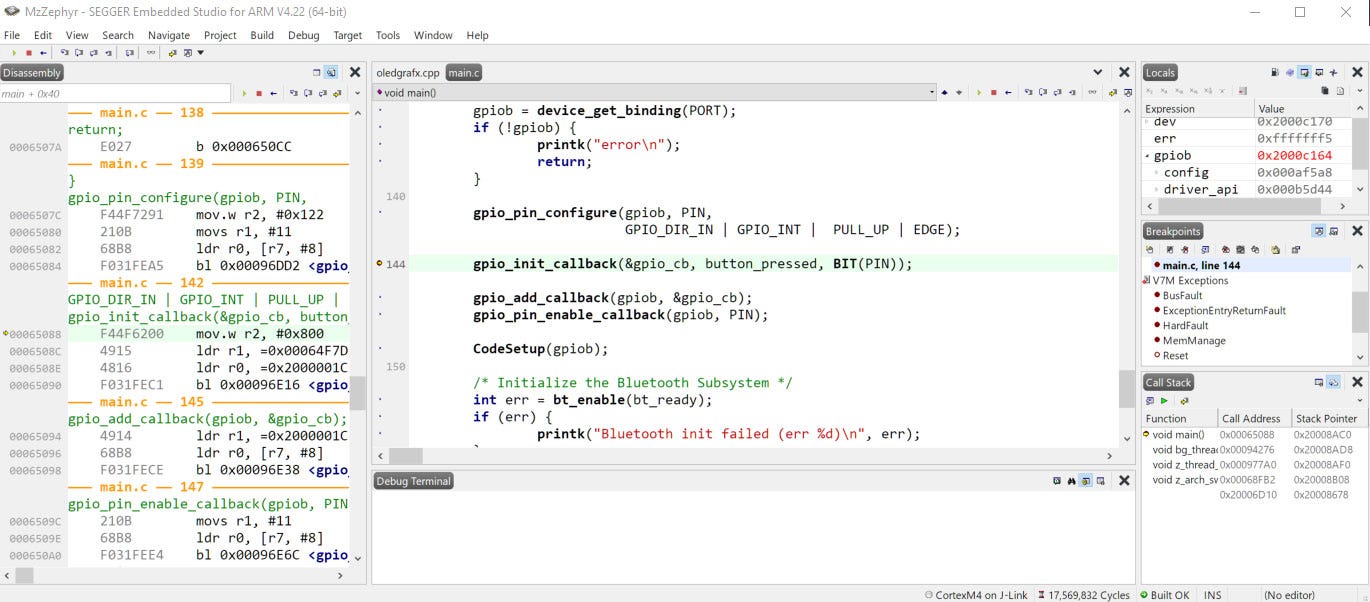Click the binoculars icon in Debug Terminal
Image resolution: width=1370 pixels, height=602 pixels.
tap(1071, 481)
